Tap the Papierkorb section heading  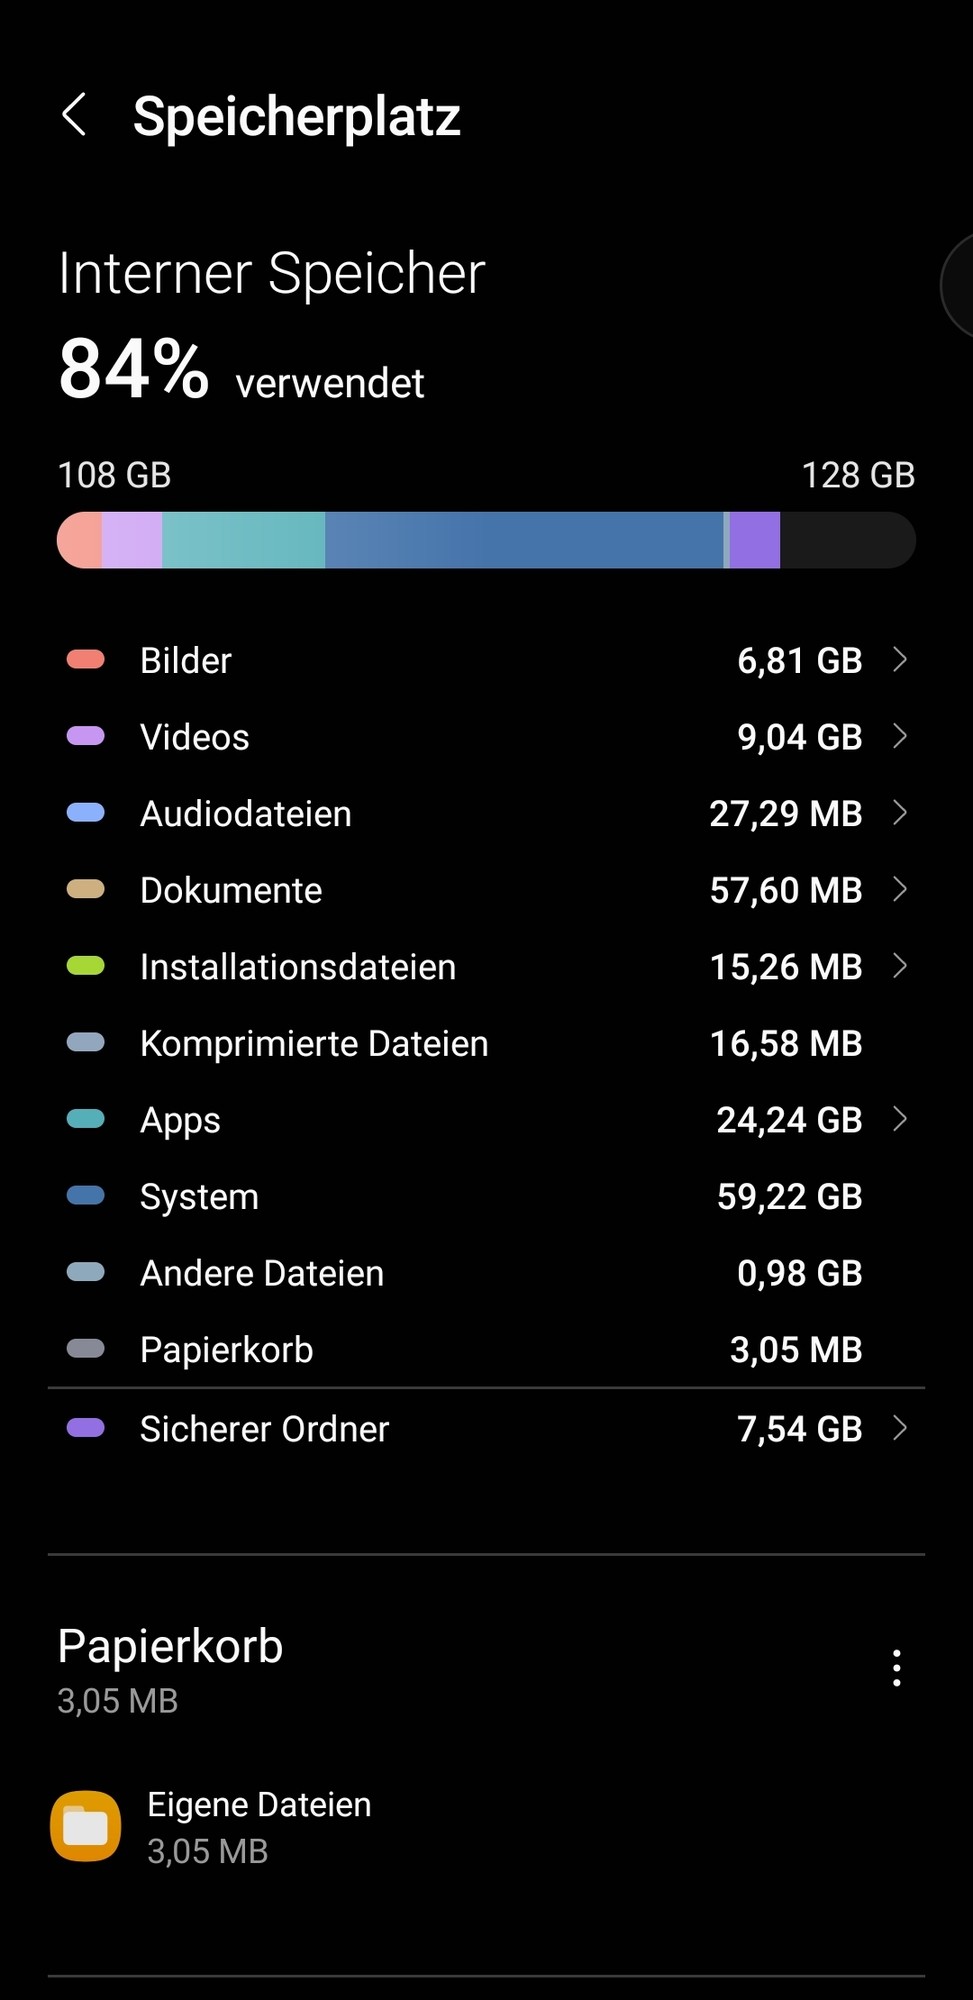pos(170,1646)
